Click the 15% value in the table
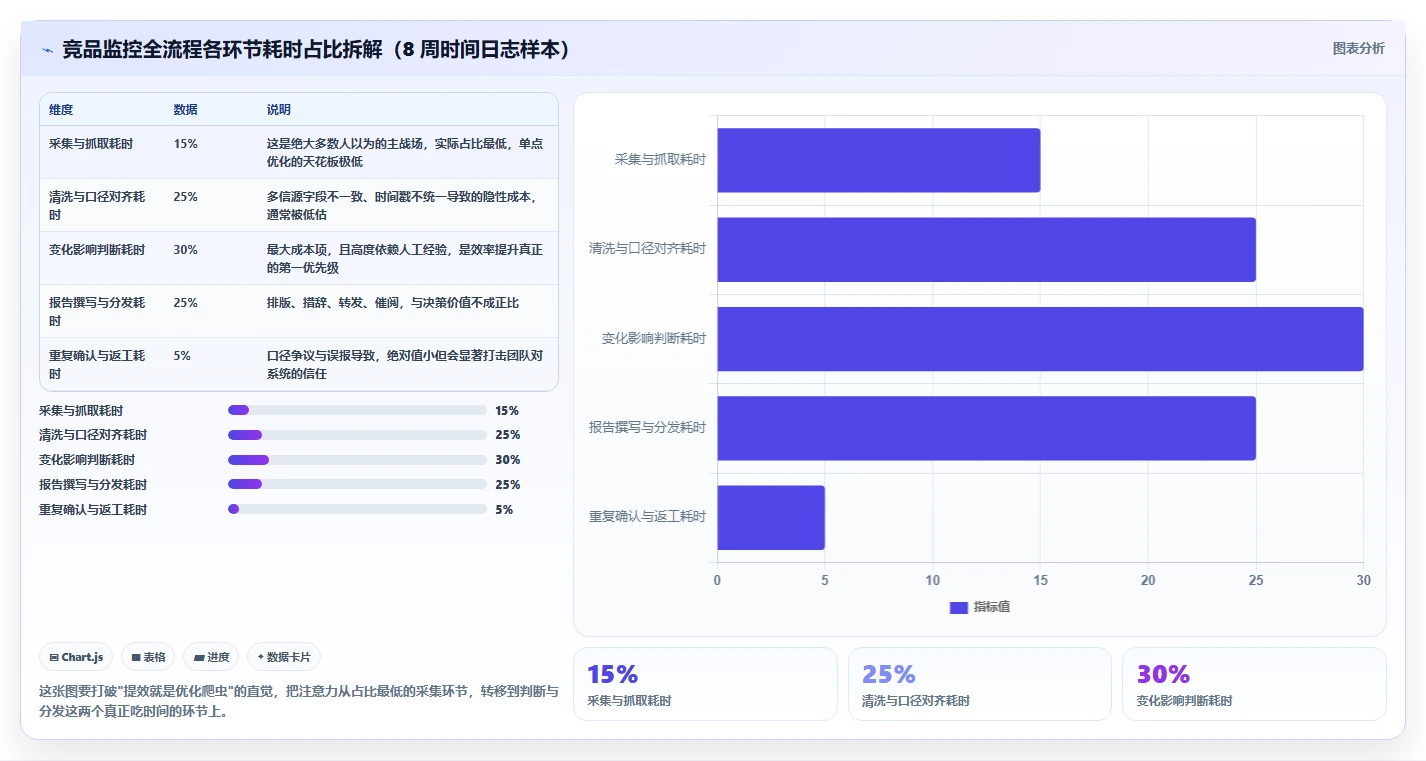Screen dimensions: 1426x761 (185, 144)
